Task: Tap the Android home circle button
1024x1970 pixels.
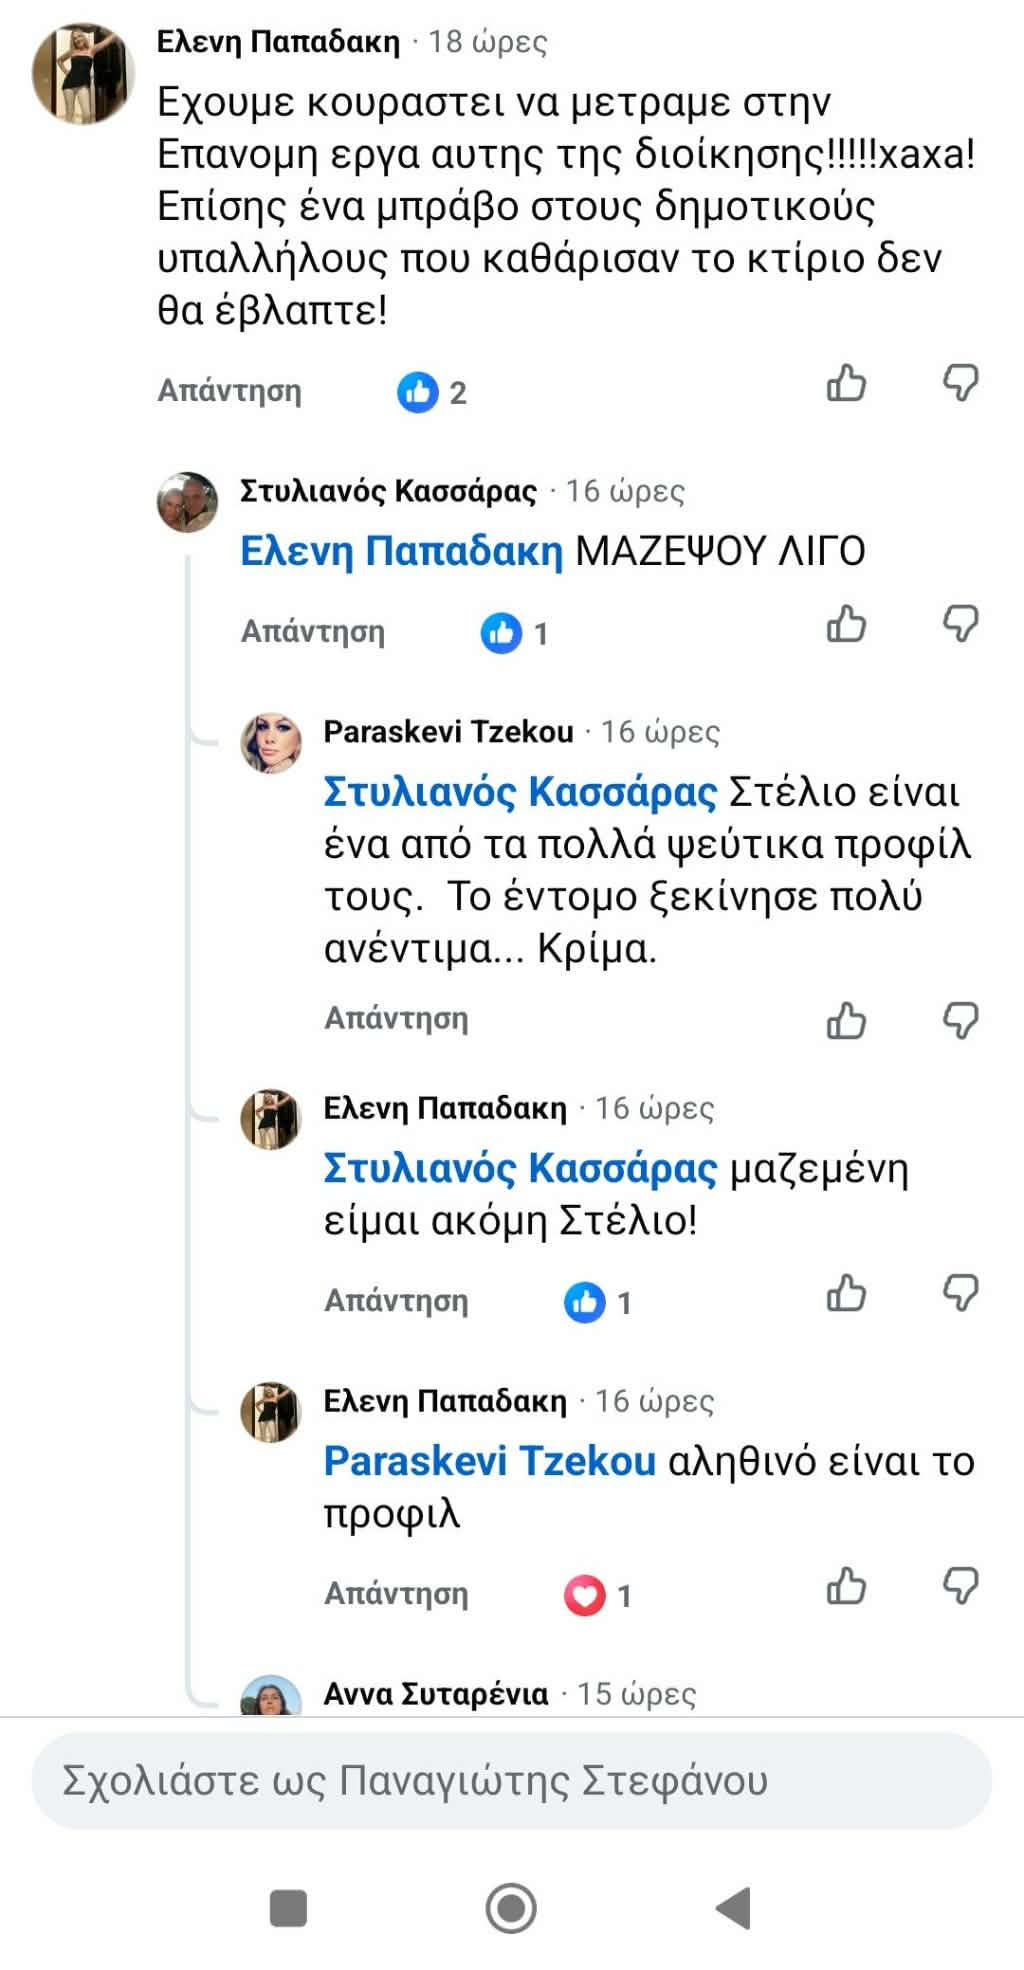Action: 511,1908
